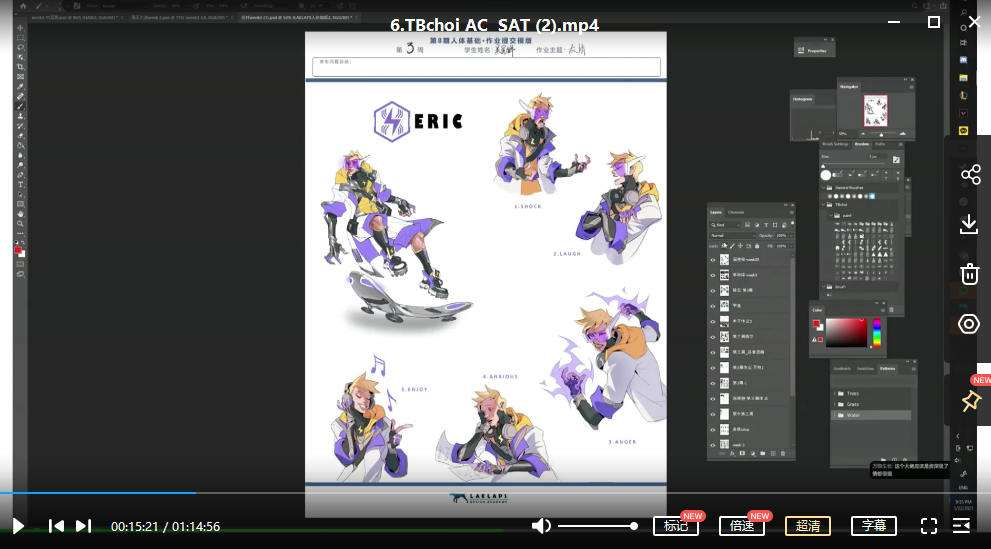Toggle visibility of the top layer
Viewport: 991px width, 549px height.
click(713, 260)
